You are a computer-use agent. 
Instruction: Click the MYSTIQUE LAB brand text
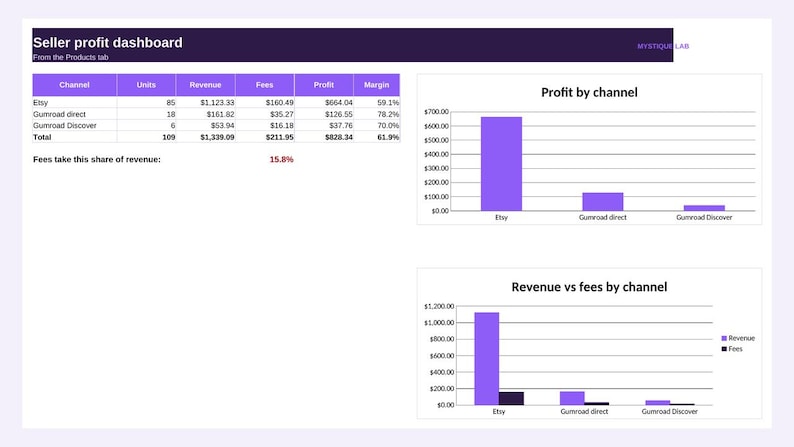[663, 46]
